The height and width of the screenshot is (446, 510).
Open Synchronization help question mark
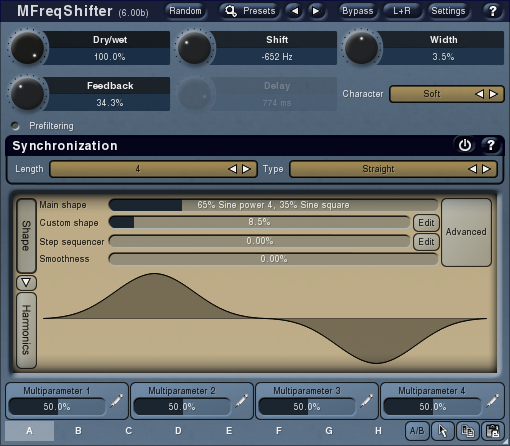coord(491,145)
